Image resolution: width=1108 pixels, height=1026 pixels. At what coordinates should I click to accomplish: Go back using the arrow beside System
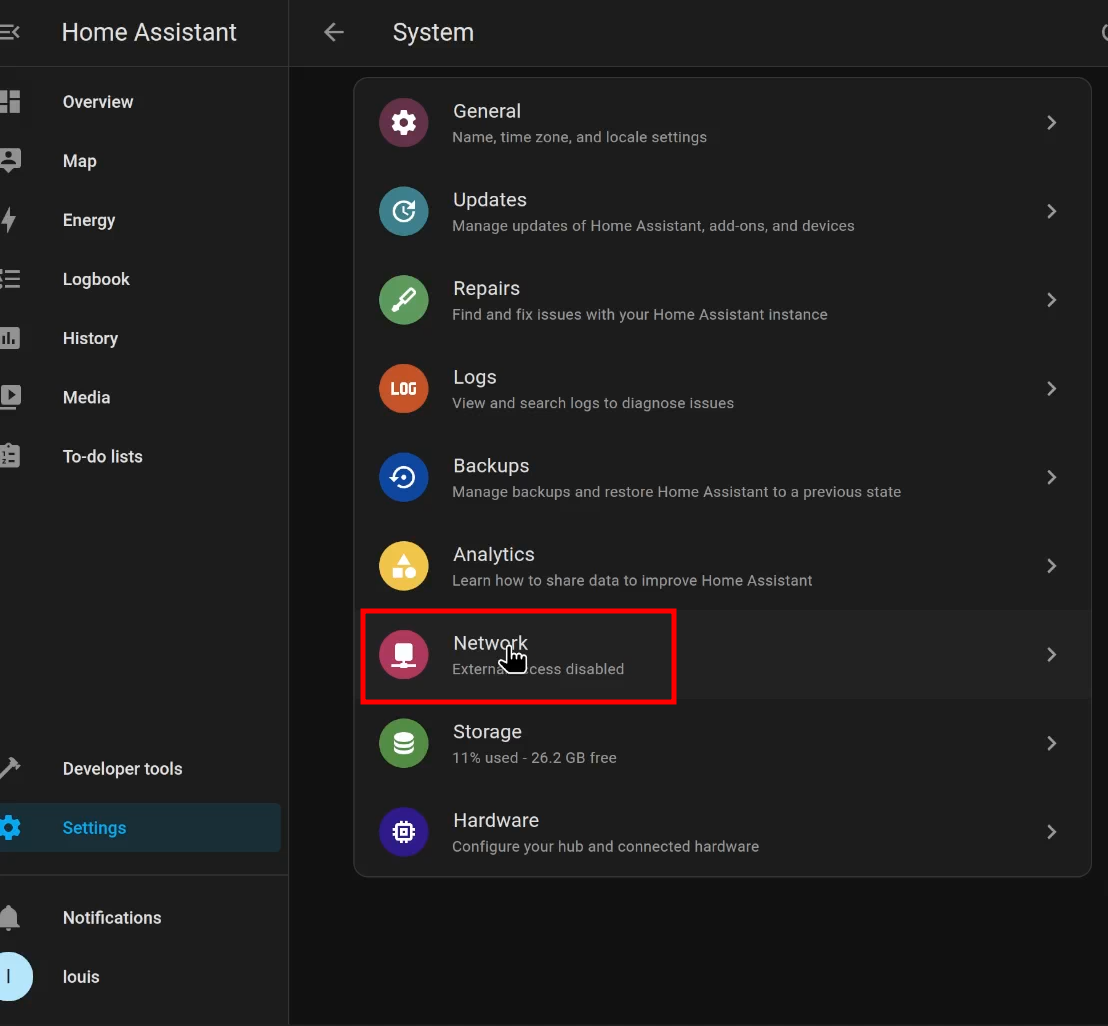[334, 33]
